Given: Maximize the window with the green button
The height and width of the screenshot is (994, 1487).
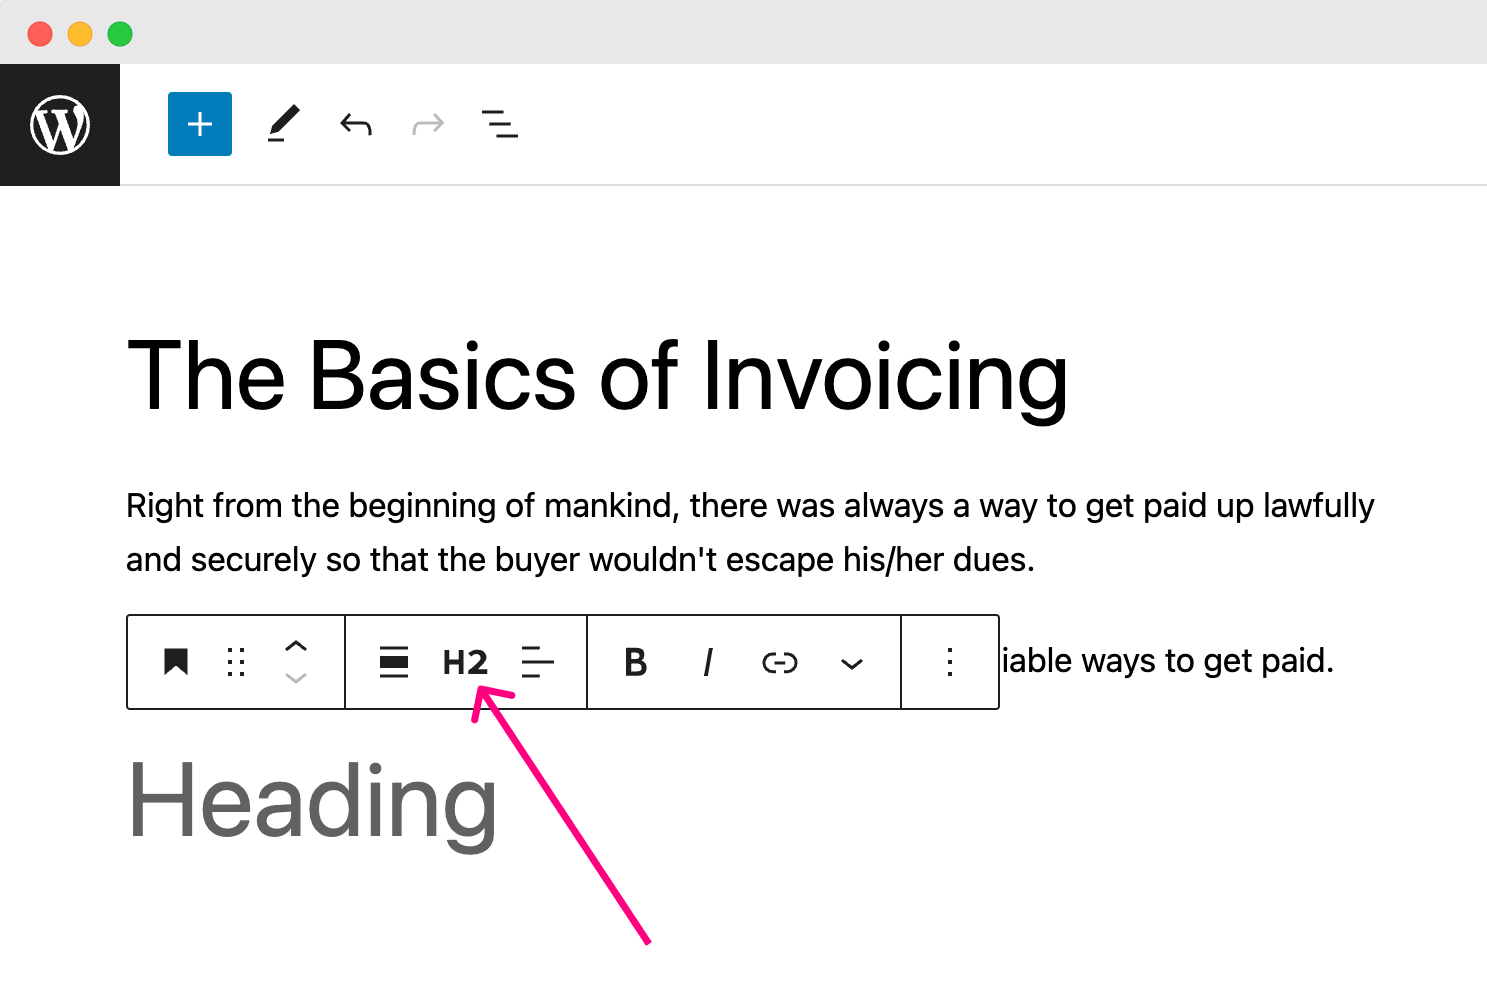Looking at the screenshot, I should pos(120,34).
